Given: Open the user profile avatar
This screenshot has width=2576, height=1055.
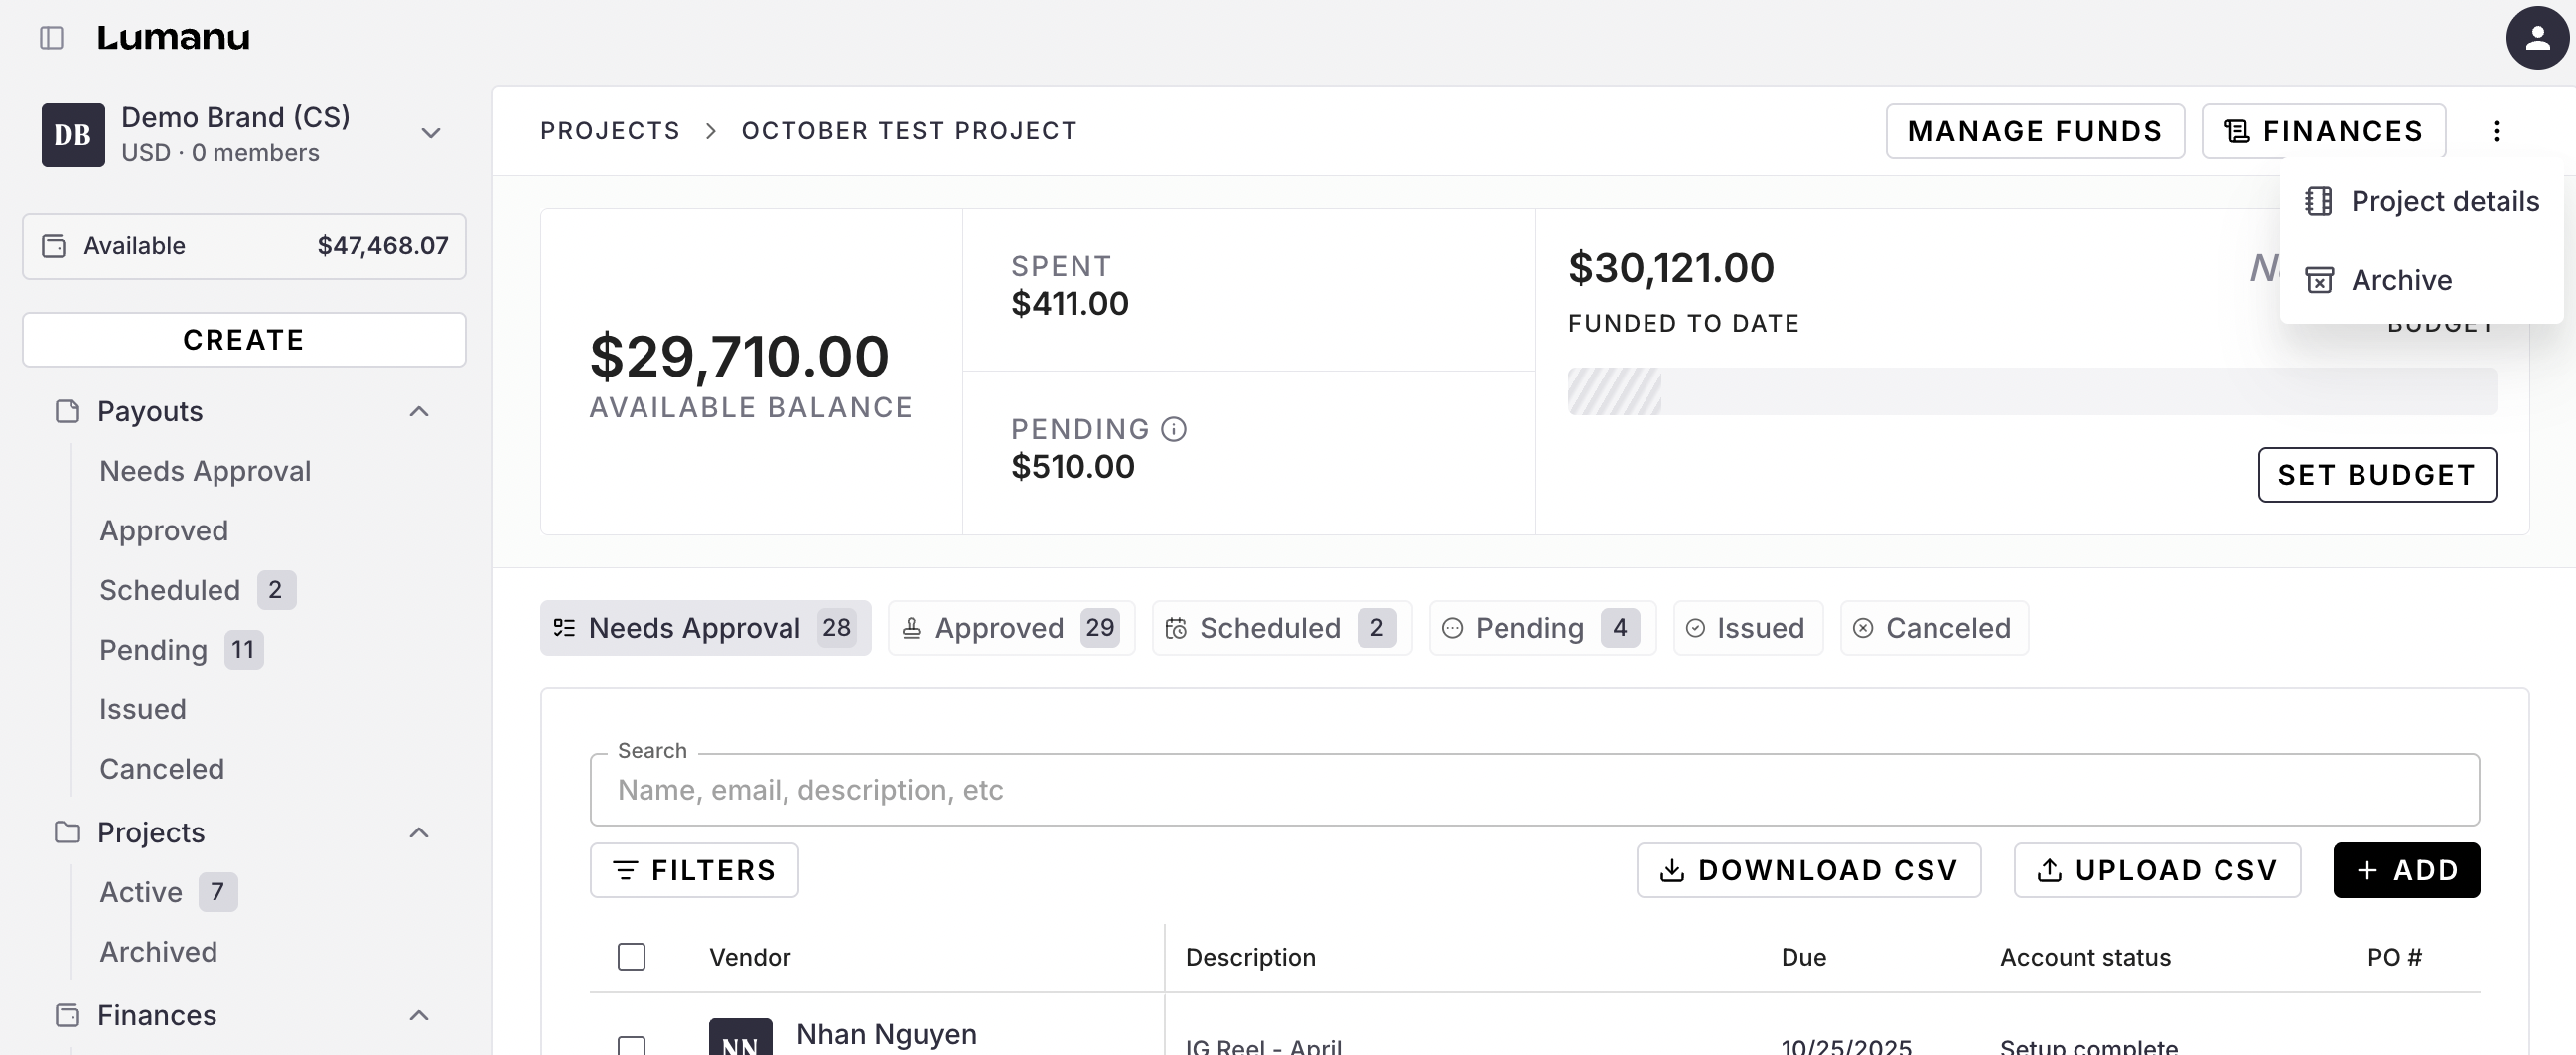Looking at the screenshot, I should pyautogui.click(x=2537, y=38).
